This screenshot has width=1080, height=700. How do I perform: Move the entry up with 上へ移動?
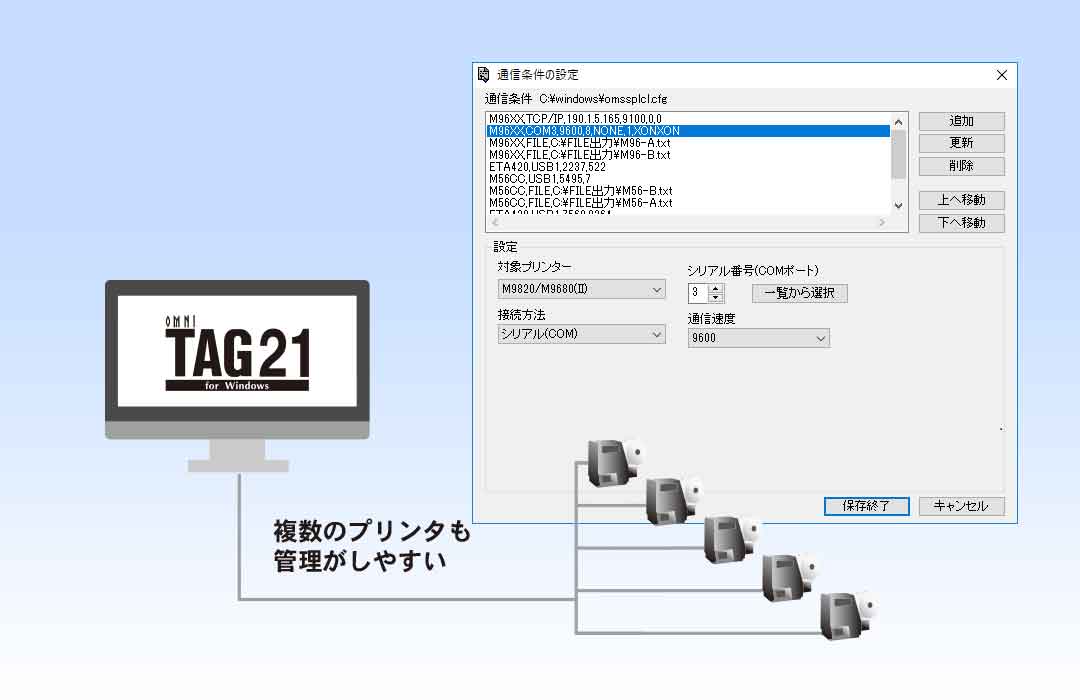pyautogui.click(x=962, y=200)
